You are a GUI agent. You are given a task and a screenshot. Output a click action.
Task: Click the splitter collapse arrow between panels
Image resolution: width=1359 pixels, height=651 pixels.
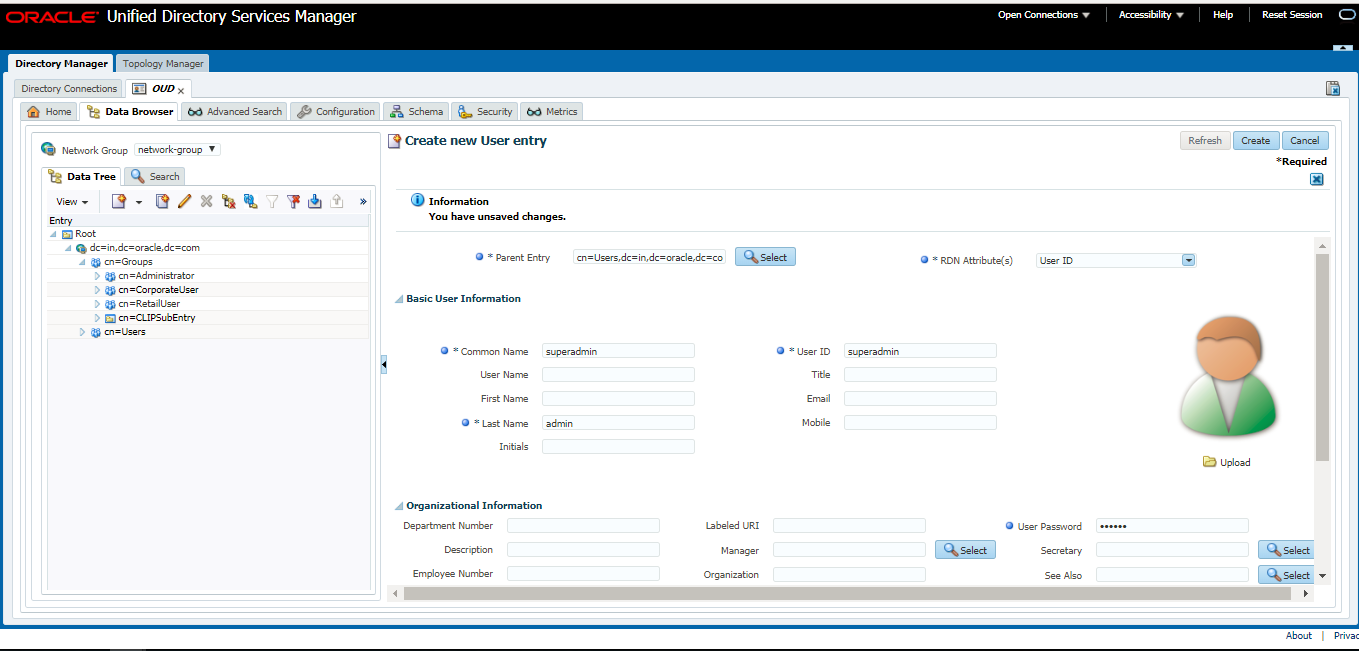click(x=383, y=366)
